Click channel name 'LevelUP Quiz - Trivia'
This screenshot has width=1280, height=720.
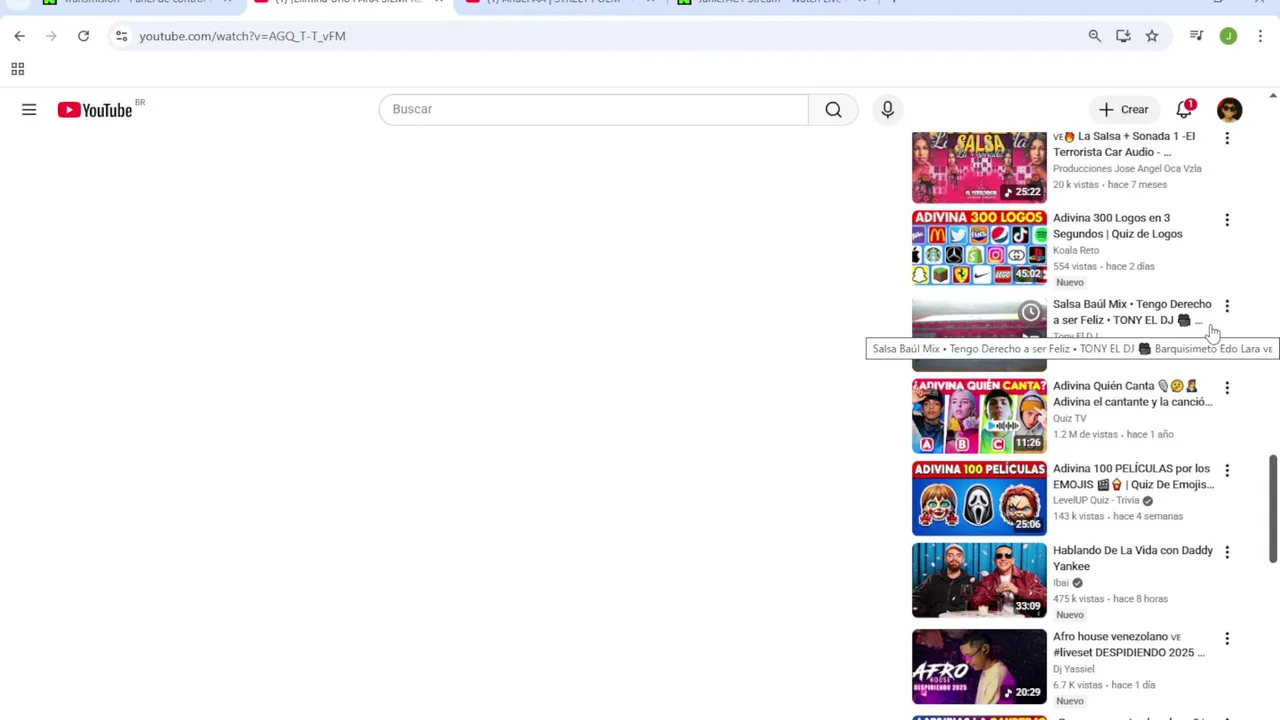1096,501
